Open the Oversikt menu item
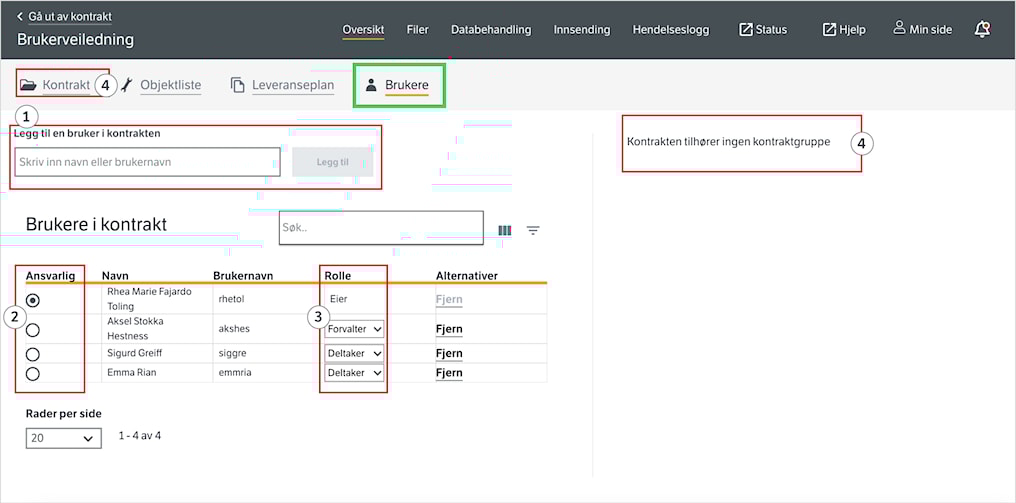1016x503 pixels. [364, 29]
